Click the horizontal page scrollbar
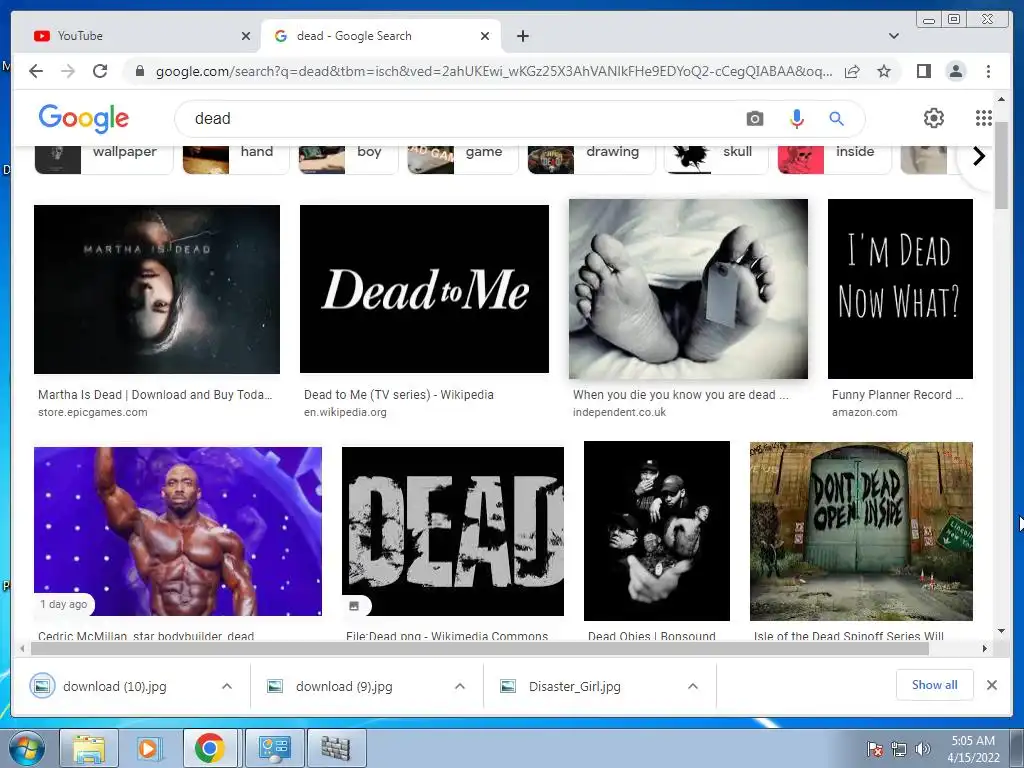Image resolution: width=1024 pixels, height=768 pixels. 479,648
